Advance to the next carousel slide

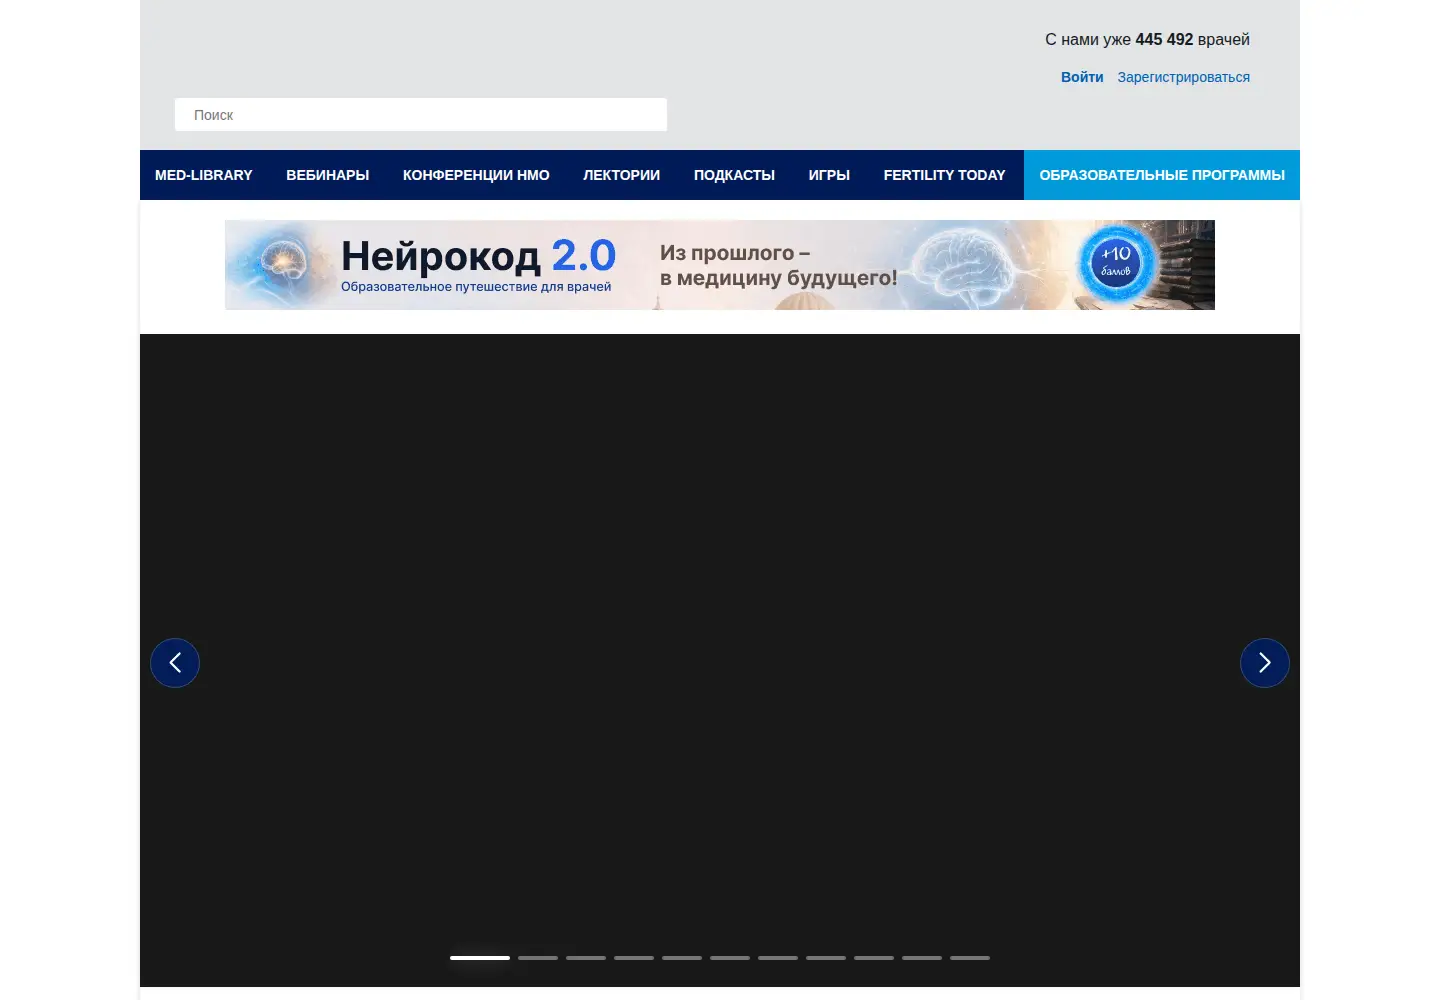pyautogui.click(x=1265, y=663)
